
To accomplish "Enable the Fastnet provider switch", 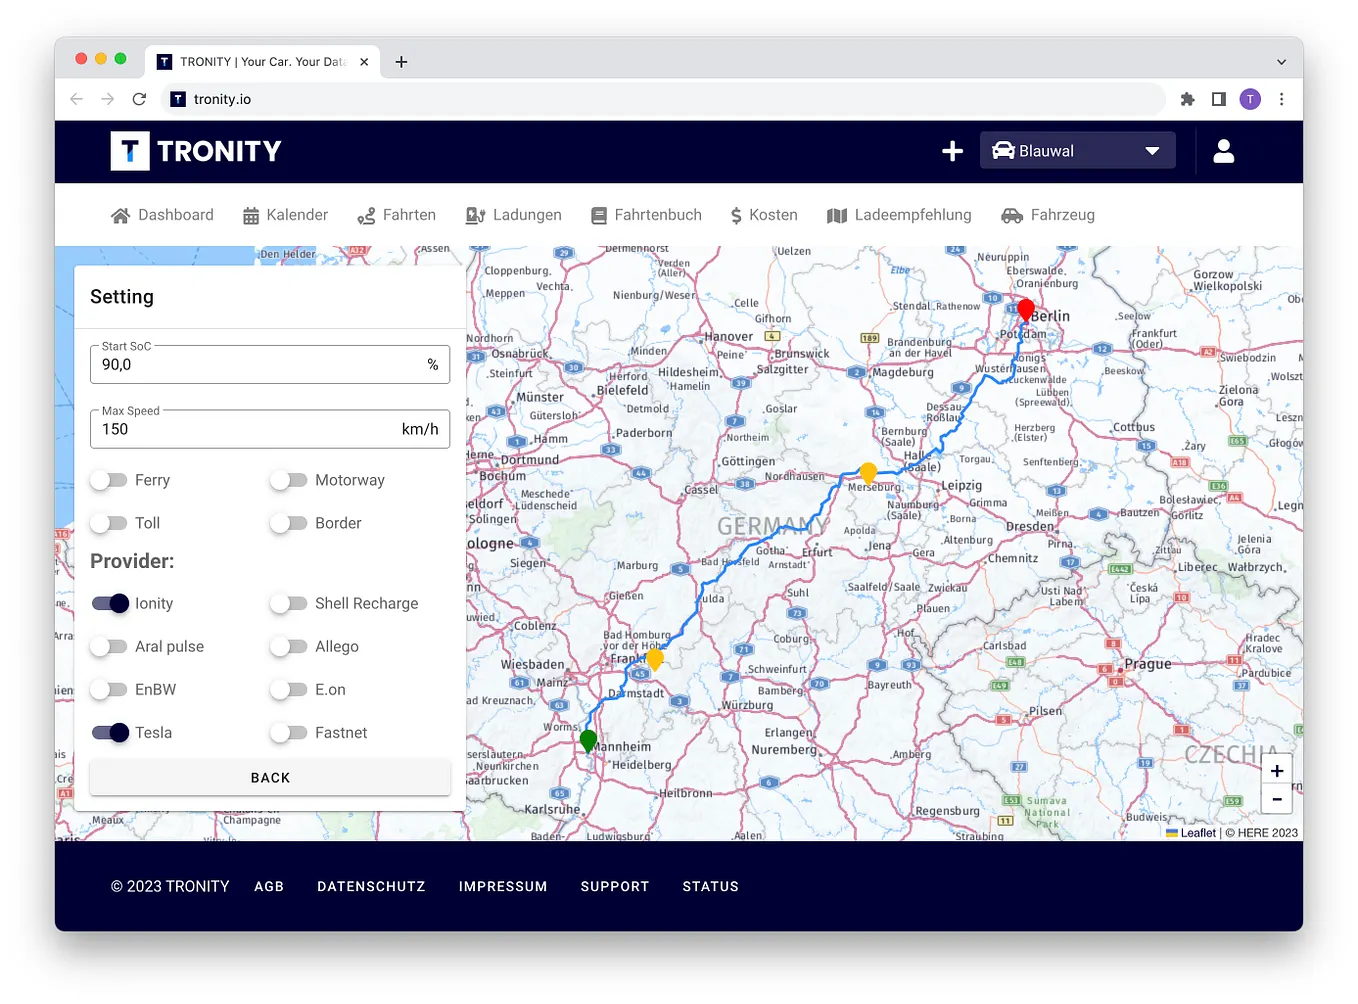I will (x=288, y=733).
